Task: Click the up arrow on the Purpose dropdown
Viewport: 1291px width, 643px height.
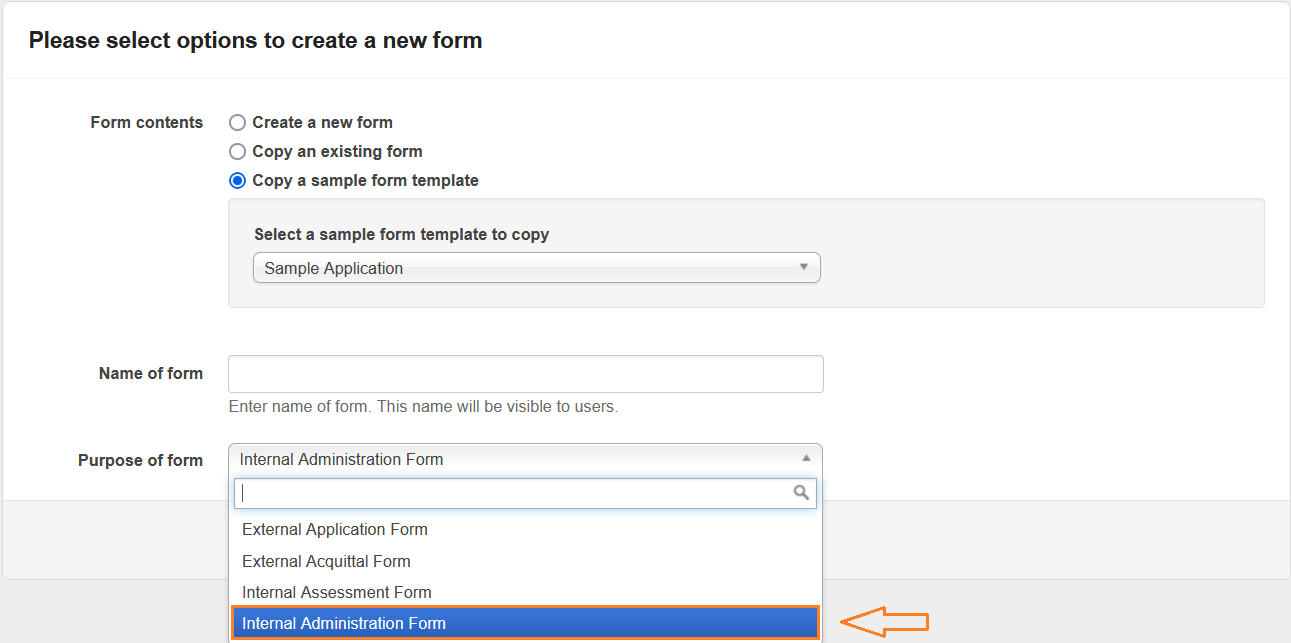Action: tap(806, 458)
